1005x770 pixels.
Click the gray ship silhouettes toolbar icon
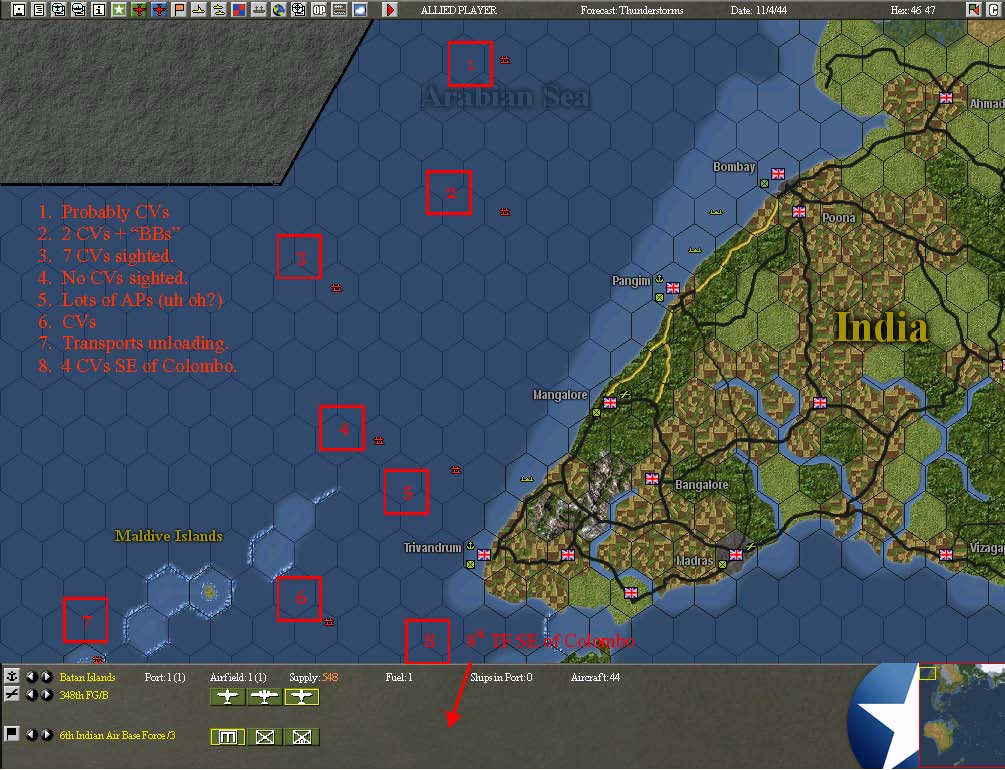(x=258, y=10)
